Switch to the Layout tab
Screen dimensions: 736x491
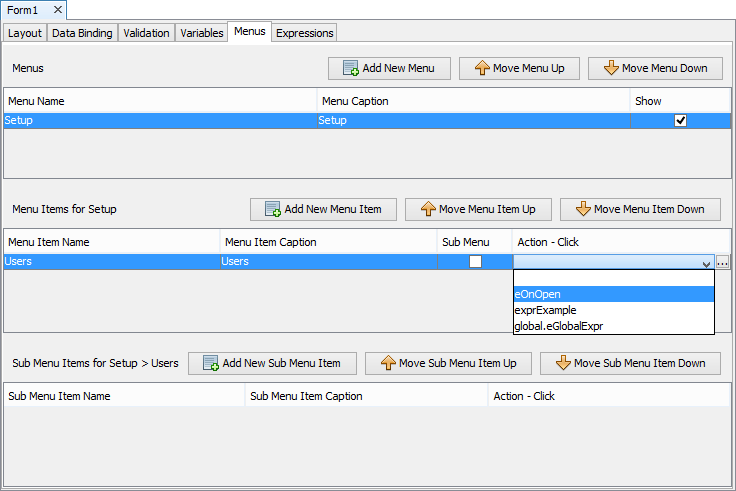coord(25,33)
